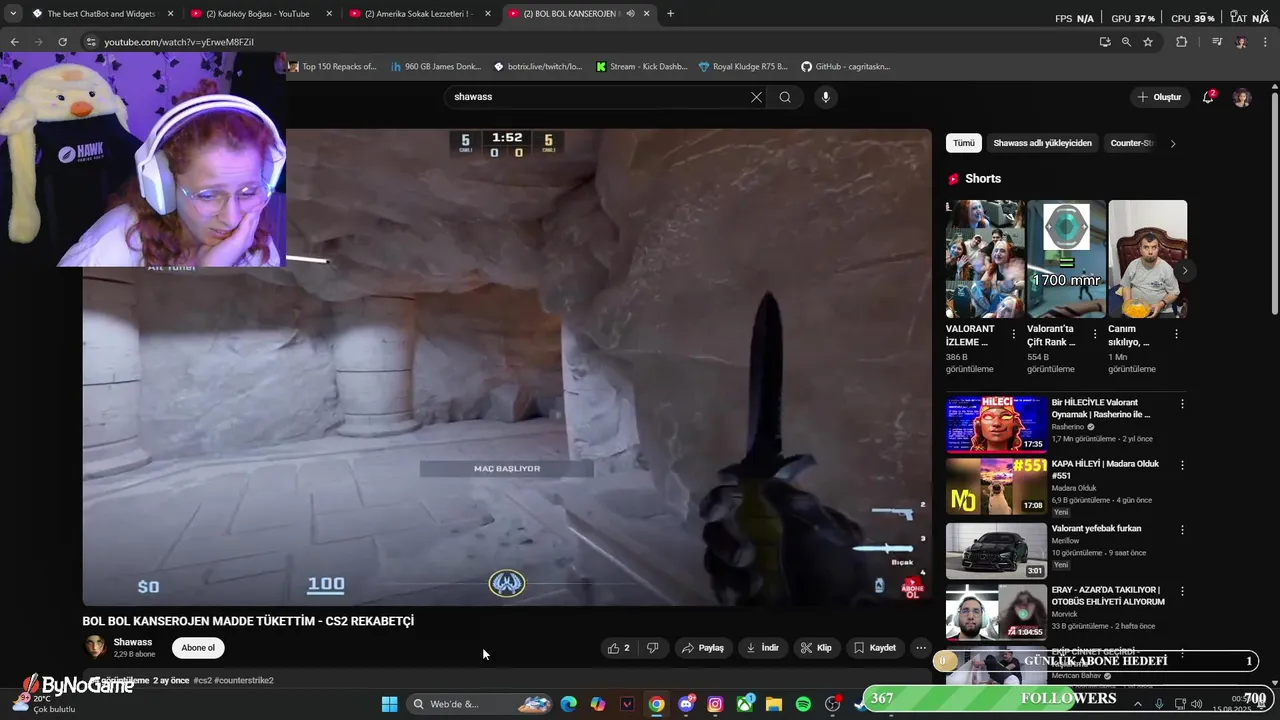This screenshot has width=1280, height=720.
Task: Open Shawass channel avatar
Action: pos(95,647)
